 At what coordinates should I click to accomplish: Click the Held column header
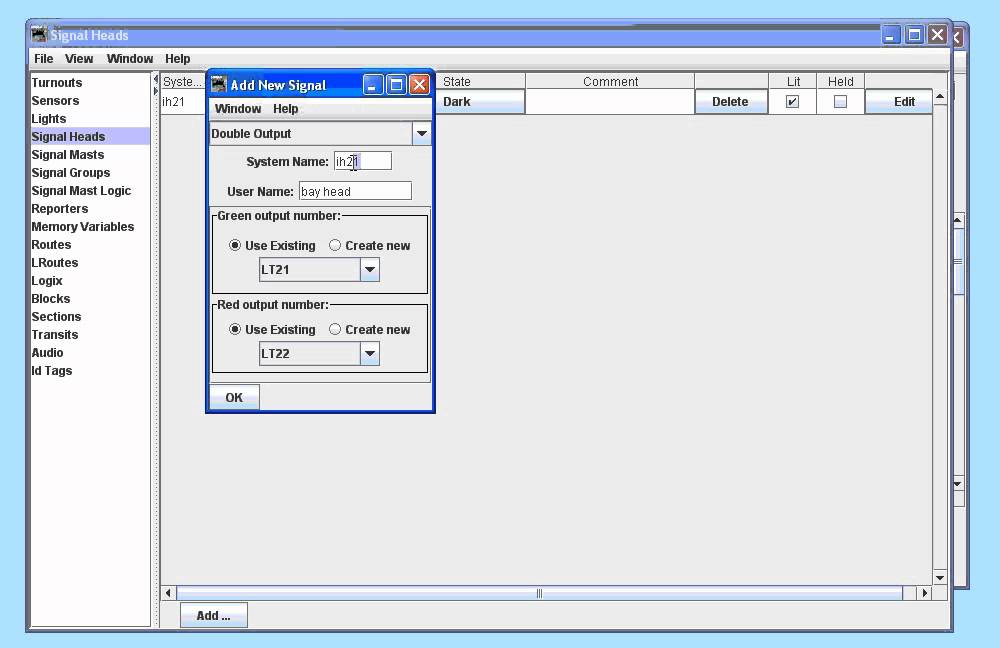tap(841, 82)
